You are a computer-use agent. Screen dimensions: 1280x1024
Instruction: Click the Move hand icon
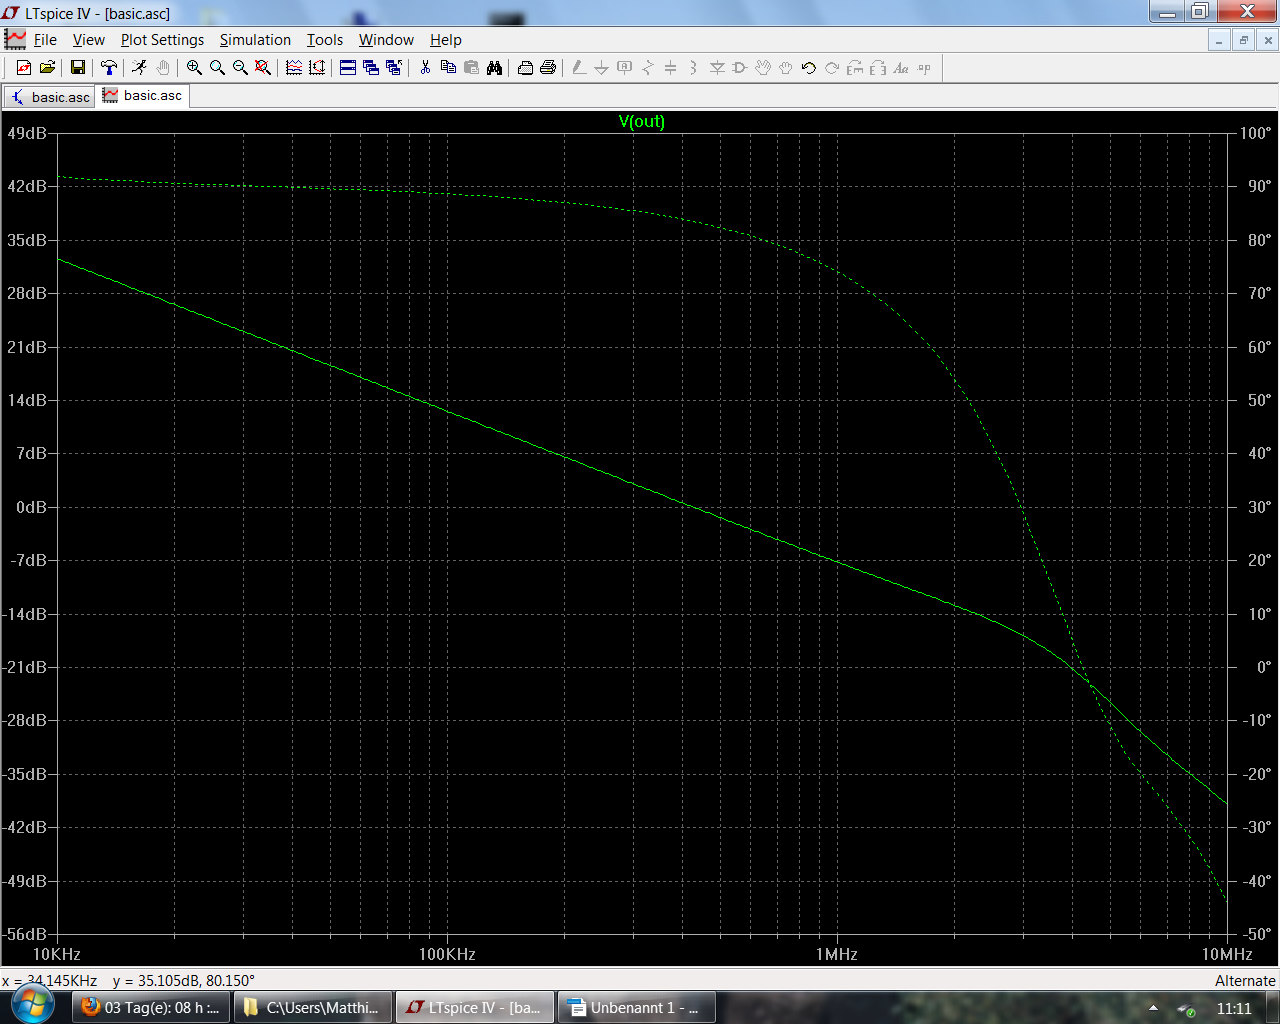tap(763, 68)
